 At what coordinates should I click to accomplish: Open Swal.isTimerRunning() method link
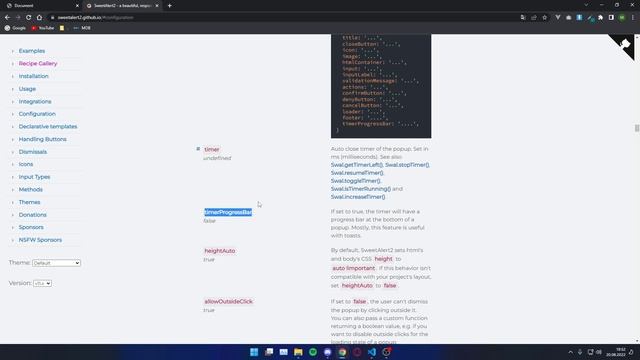tap(361, 189)
